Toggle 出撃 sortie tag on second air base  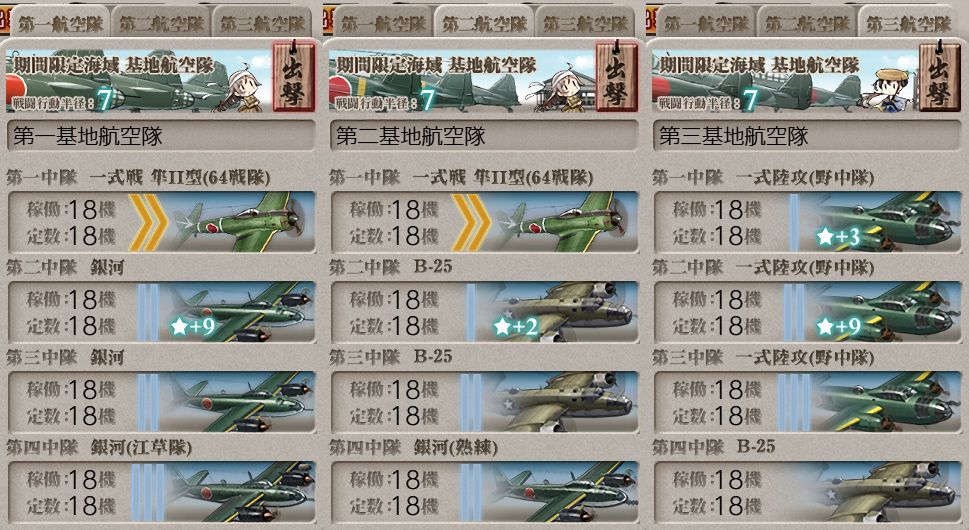coord(617,76)
